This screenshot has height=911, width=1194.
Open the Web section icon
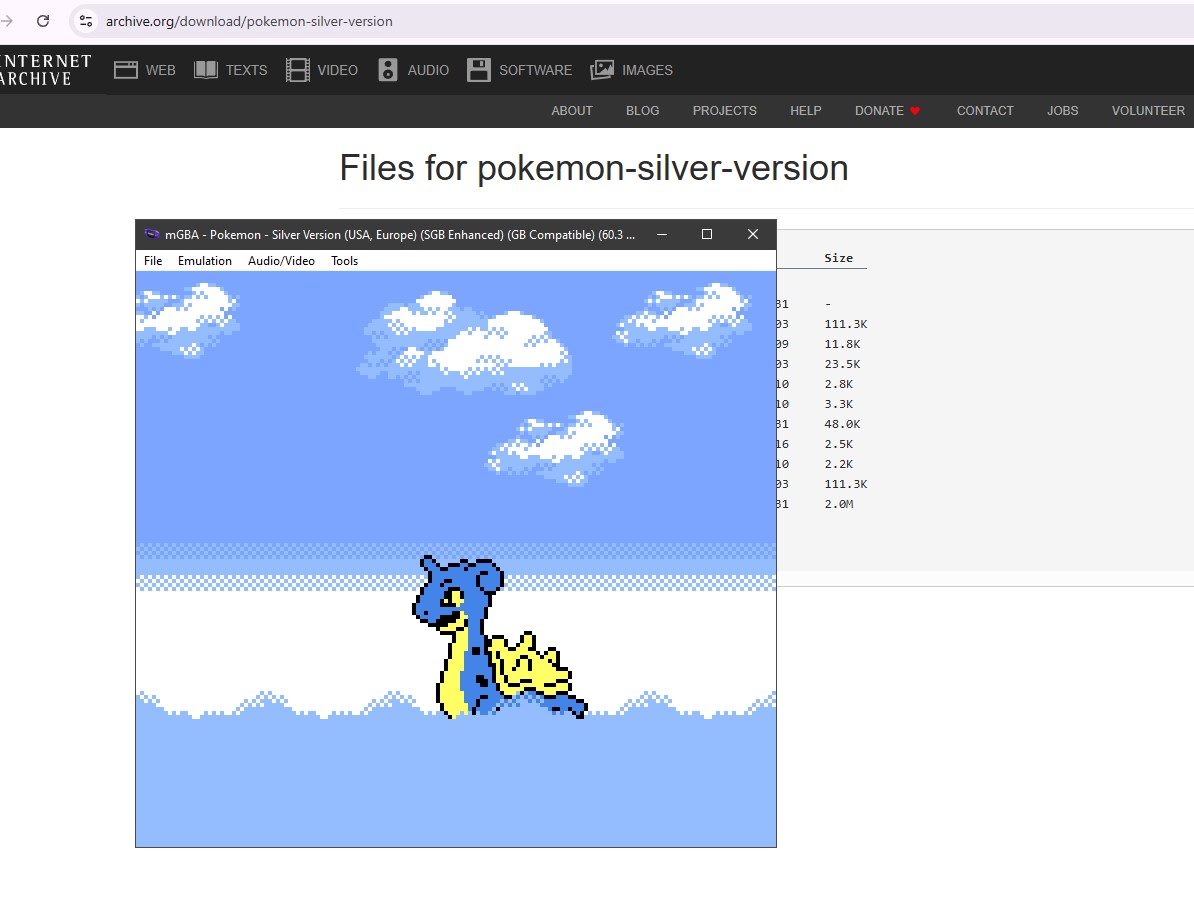[126, 70]
